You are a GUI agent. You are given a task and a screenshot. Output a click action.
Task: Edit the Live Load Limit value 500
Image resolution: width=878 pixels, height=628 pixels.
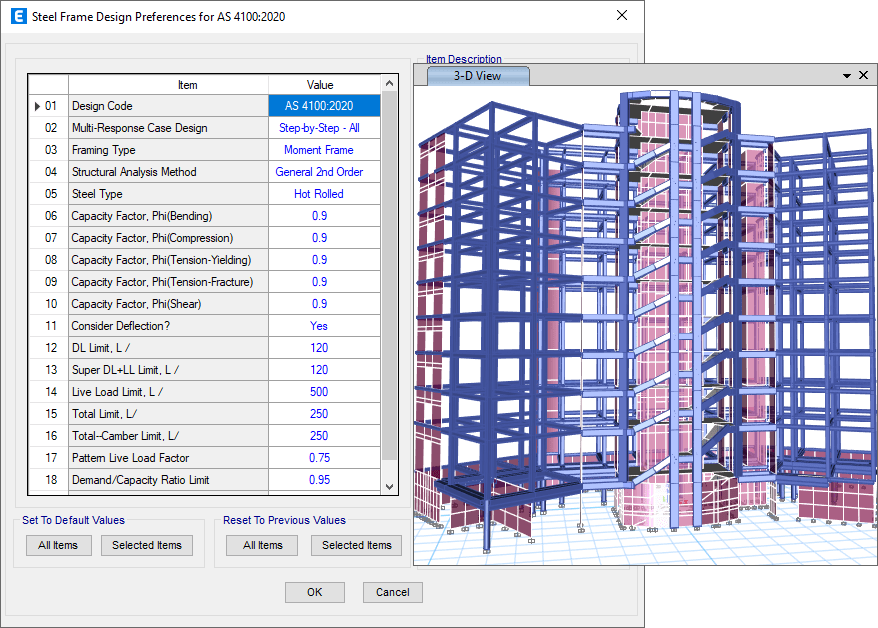324,392
